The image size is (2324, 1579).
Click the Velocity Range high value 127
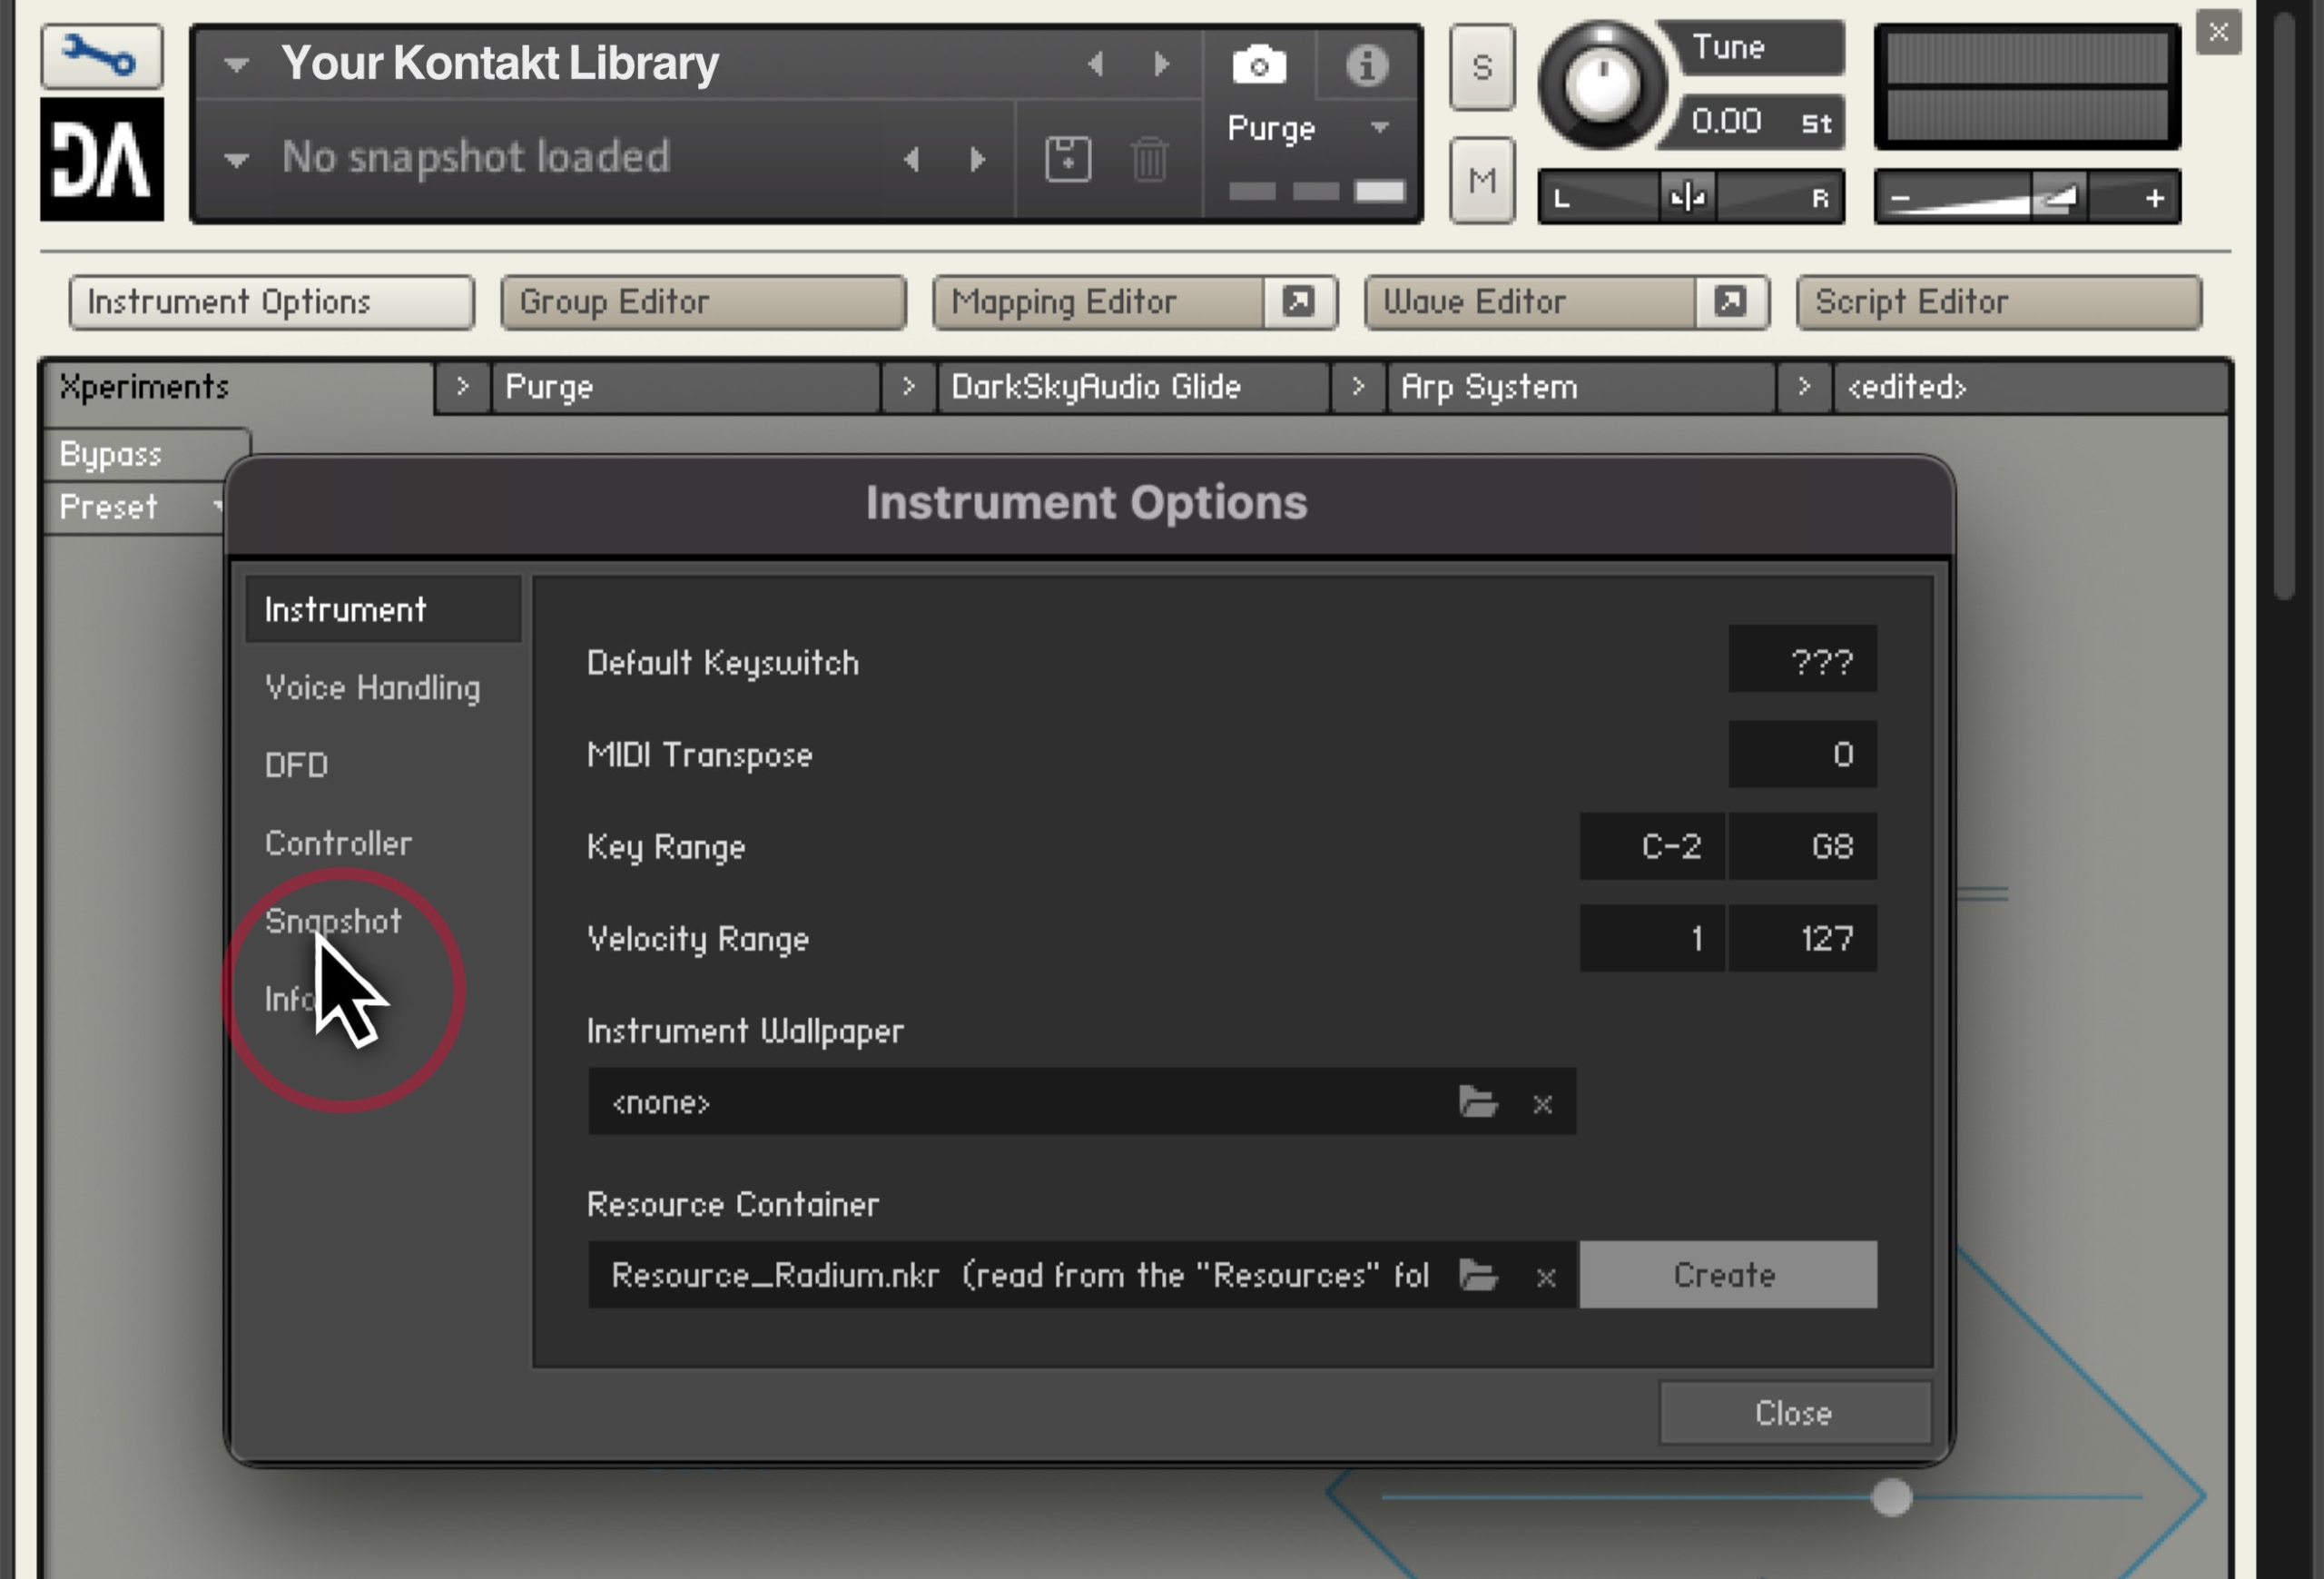(x=1803, y=938)
